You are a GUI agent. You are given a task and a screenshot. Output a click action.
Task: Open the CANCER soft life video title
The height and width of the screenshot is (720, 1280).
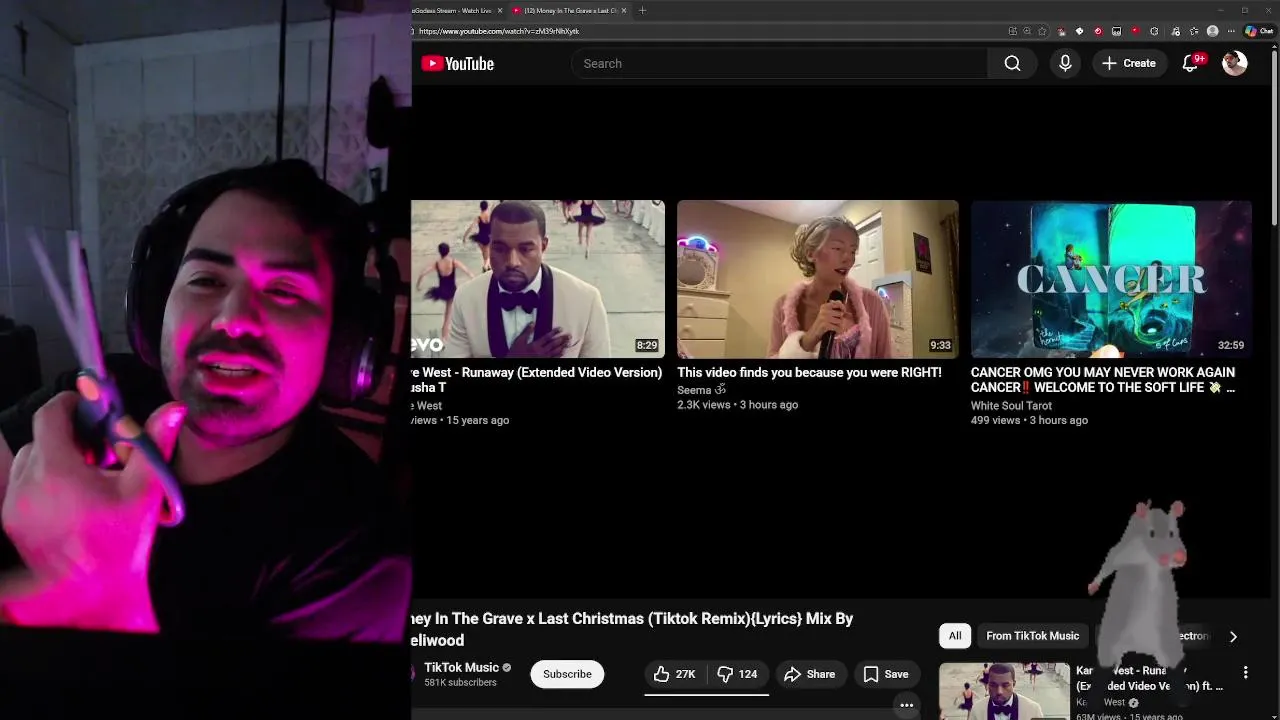[x=1103, y=380]
